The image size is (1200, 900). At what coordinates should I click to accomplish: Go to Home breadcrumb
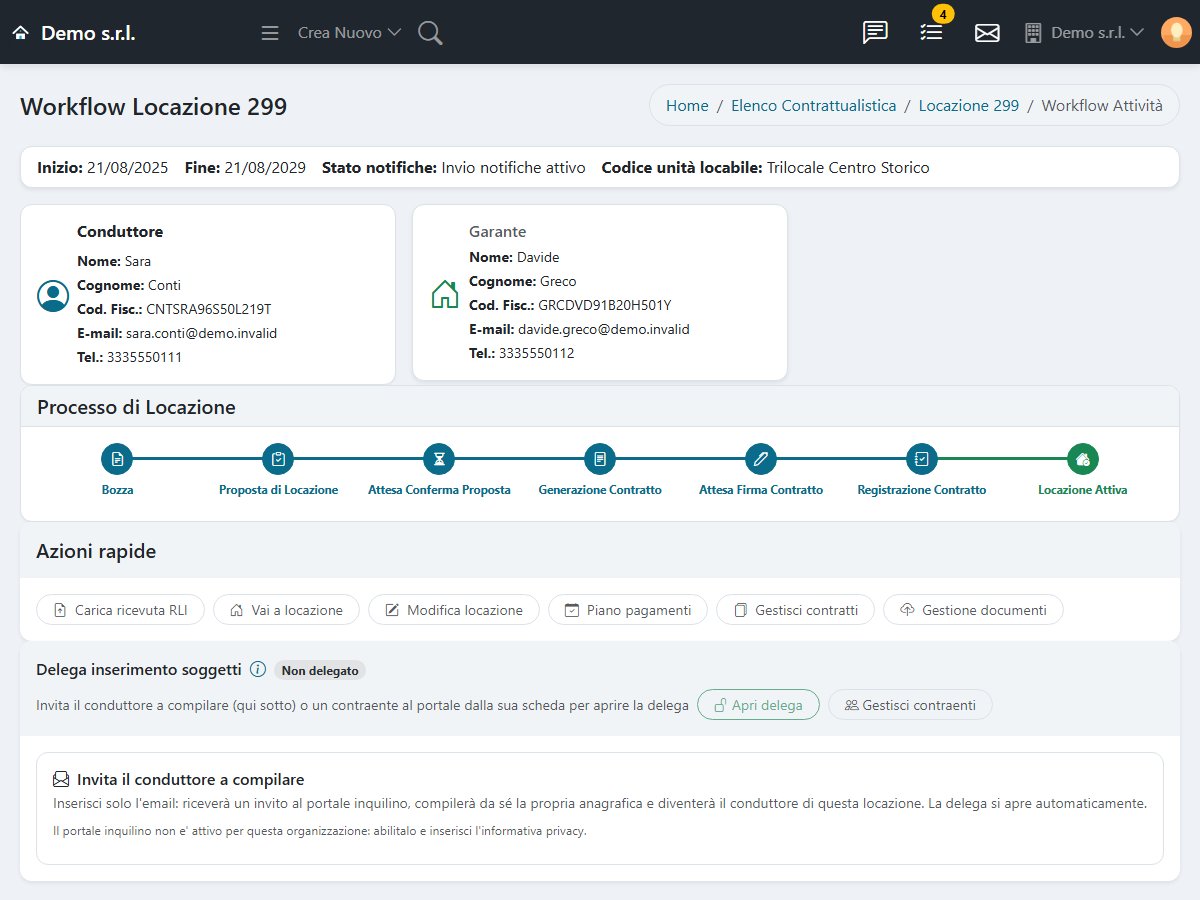pos(687,105)
